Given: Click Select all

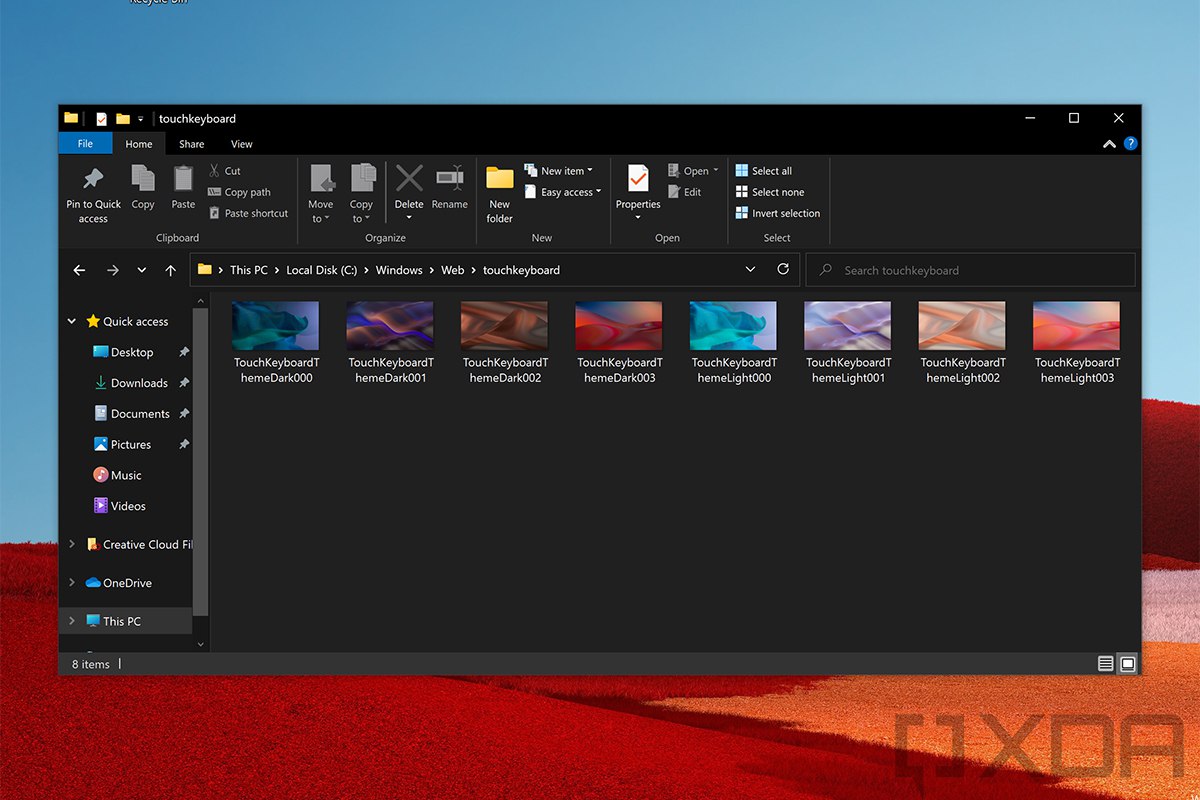Looking at the screenshot, I should pyautogui.click(x=764, y=171).
